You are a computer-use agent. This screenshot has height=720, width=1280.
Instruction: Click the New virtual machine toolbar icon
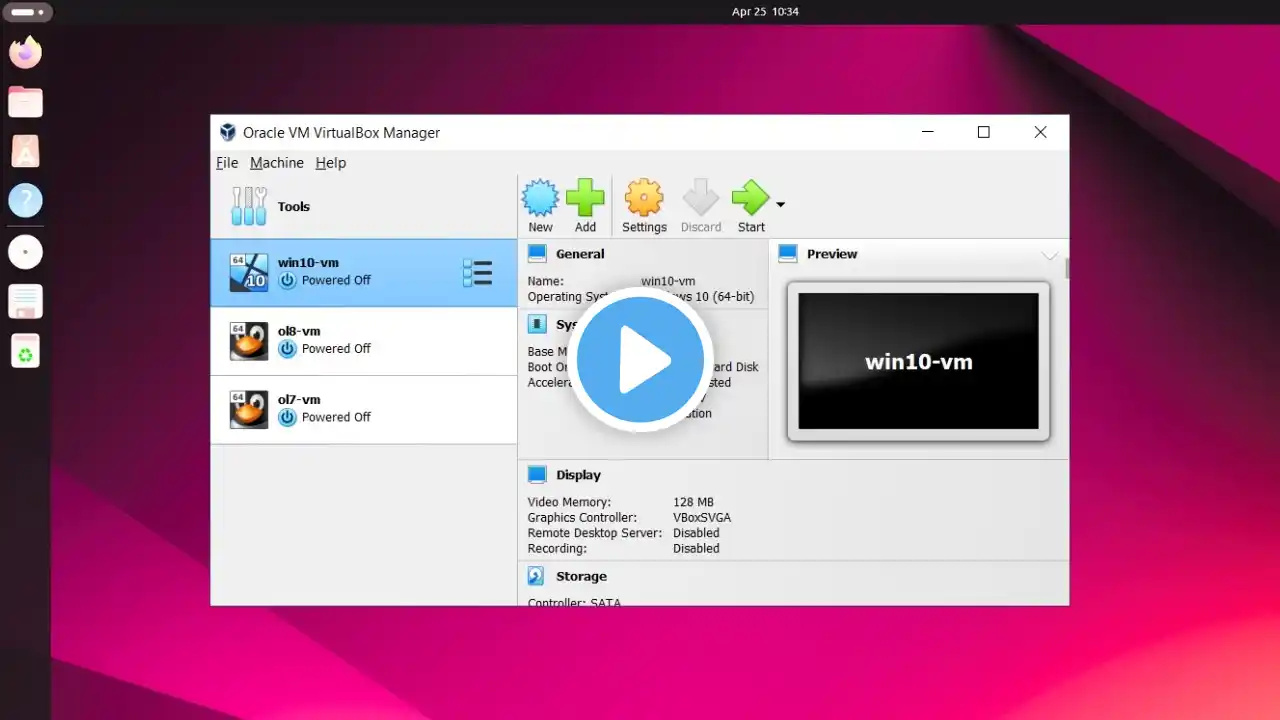(541, 198)
